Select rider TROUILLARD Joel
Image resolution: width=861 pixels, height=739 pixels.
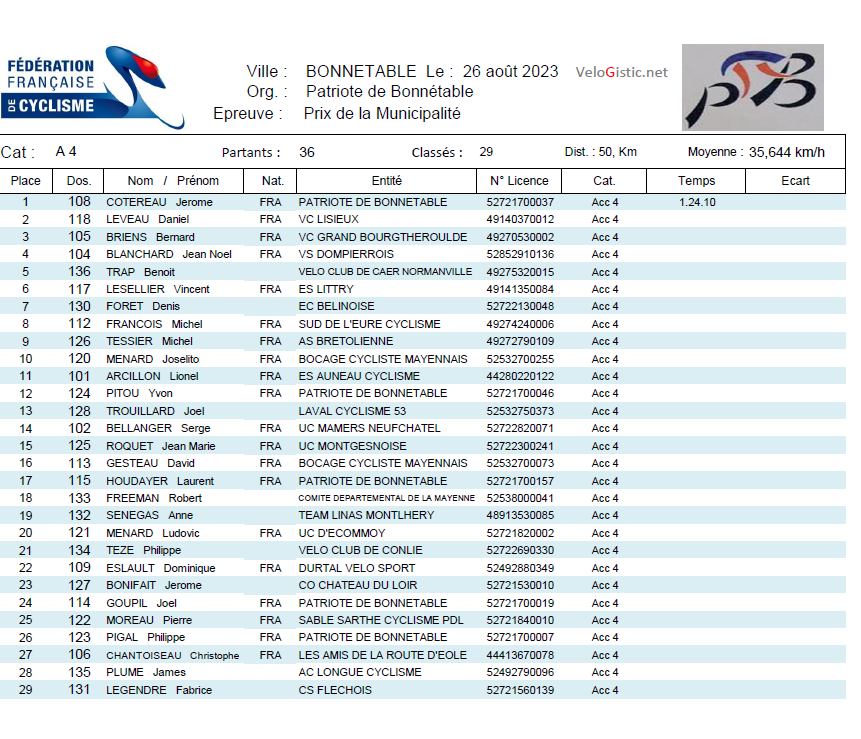click(155, 411)
